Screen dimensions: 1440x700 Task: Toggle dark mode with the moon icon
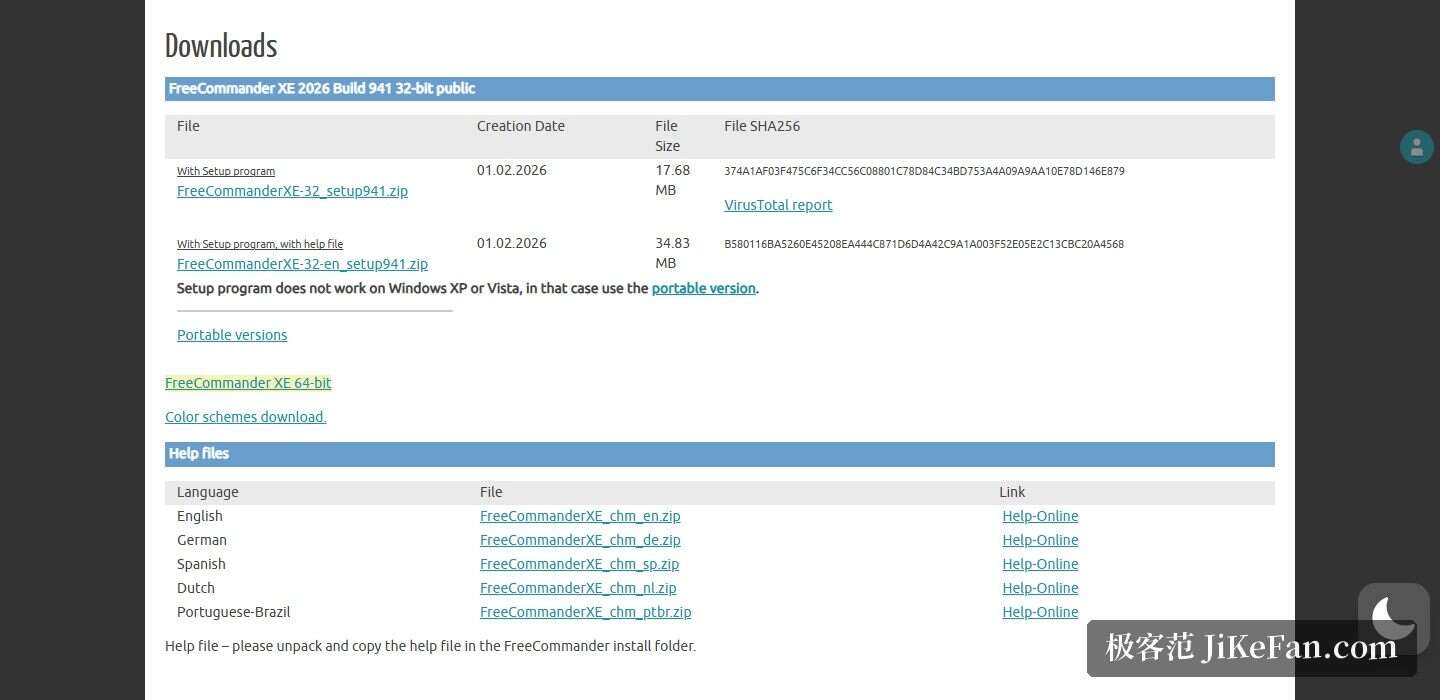pos(1394,618)
